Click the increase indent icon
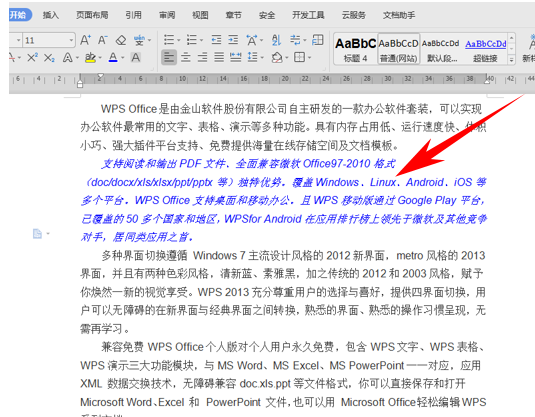The width and height of the screenshot is (535, 417). (233, 40)
